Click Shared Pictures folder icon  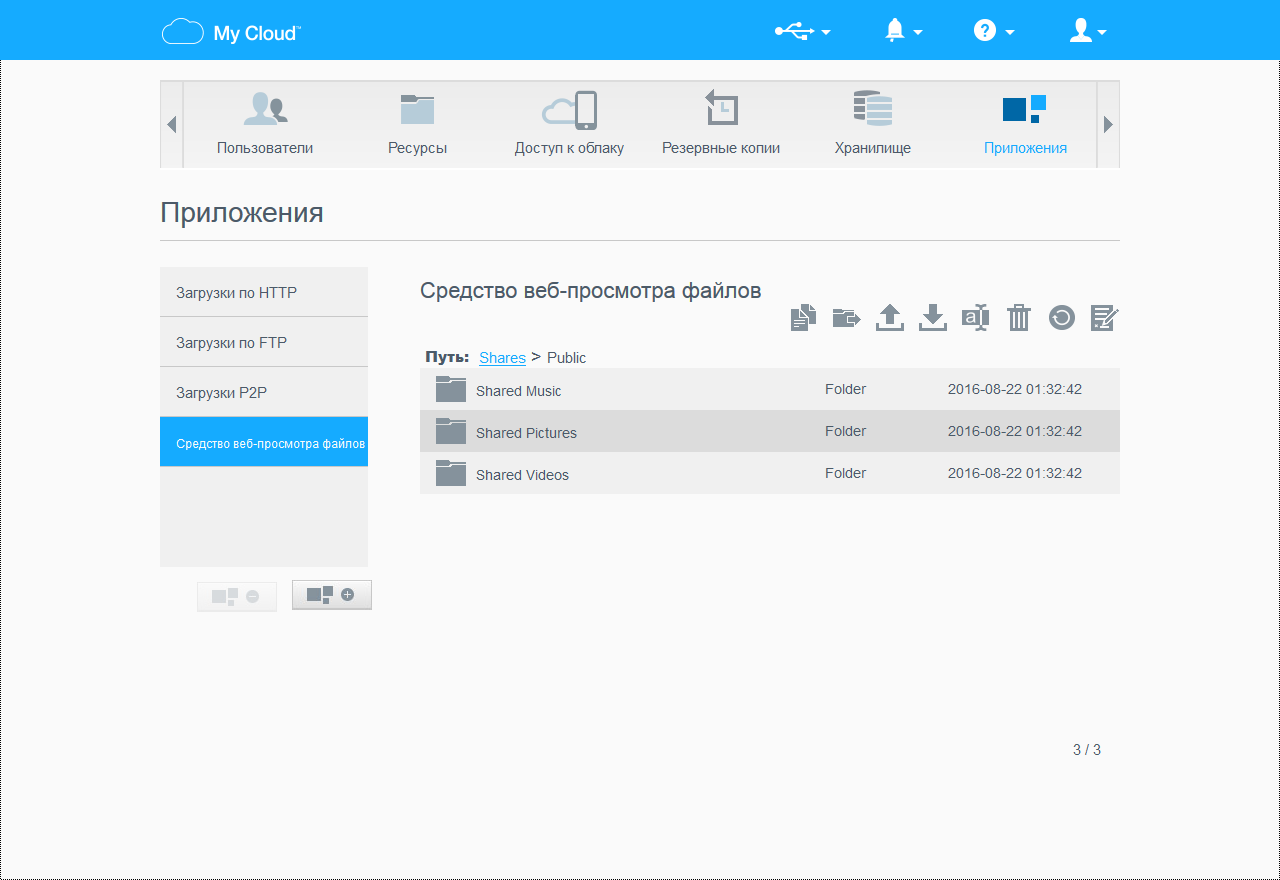(451, 431)
